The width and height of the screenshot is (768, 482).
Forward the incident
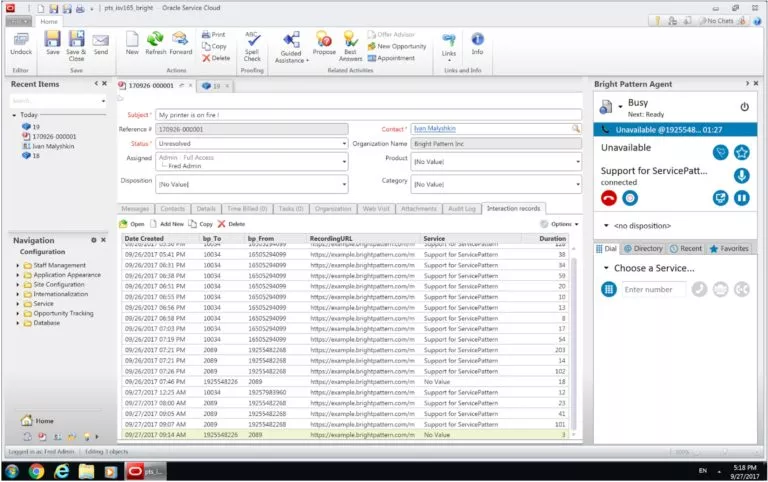(180, 44)
